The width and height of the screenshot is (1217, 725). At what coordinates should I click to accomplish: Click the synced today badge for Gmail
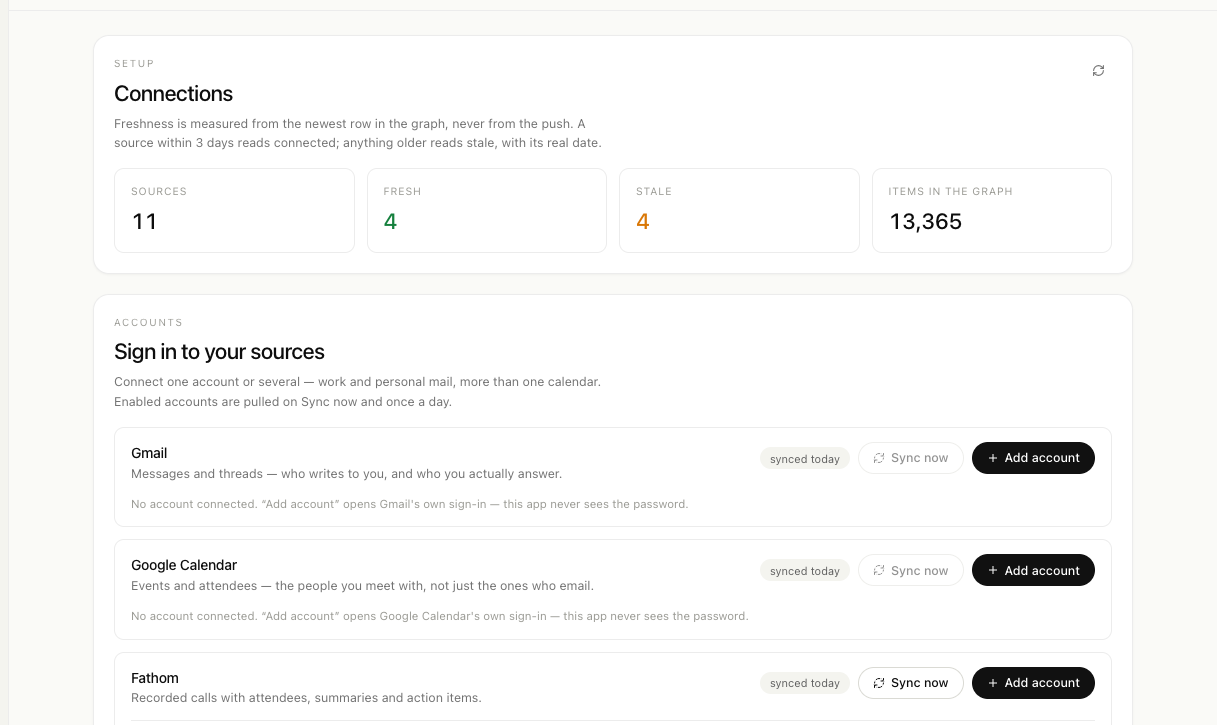coord(805,459)
